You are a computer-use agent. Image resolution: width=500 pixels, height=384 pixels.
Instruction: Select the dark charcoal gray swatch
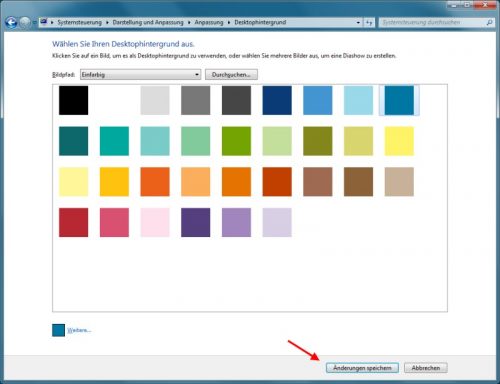pyautogui.click(x=236, y=100)
